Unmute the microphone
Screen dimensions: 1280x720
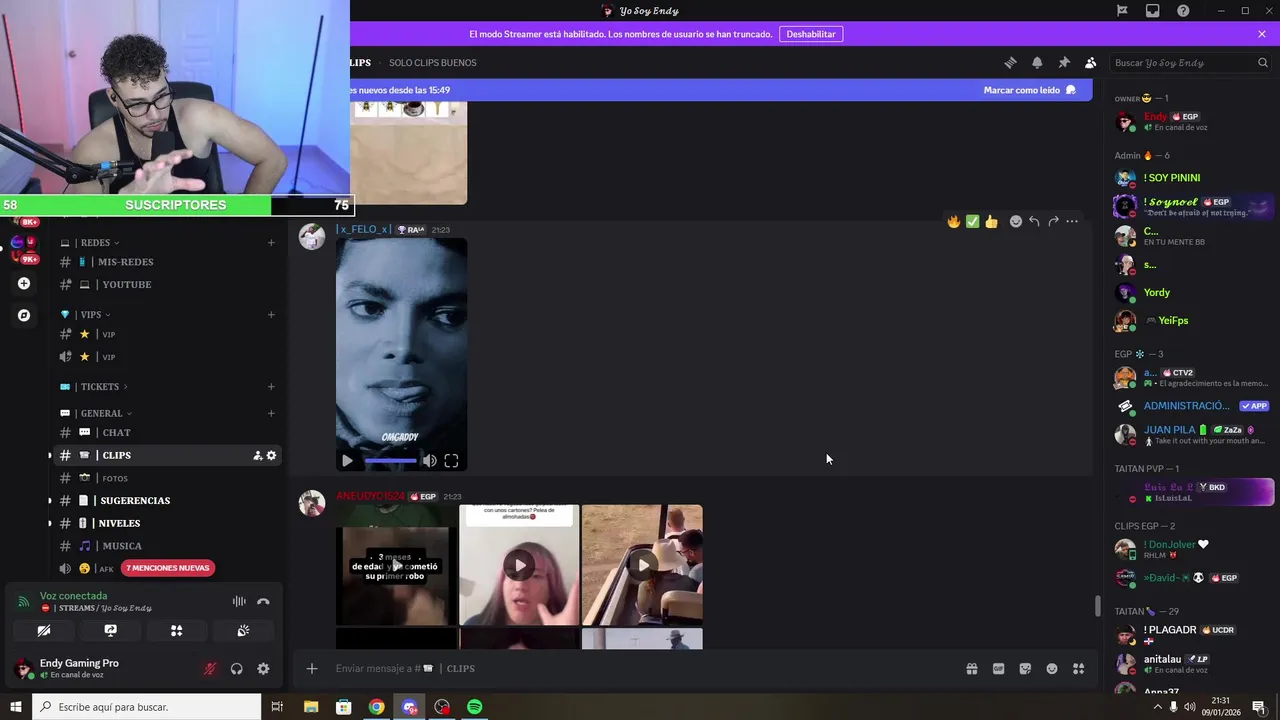pos(210,669)
